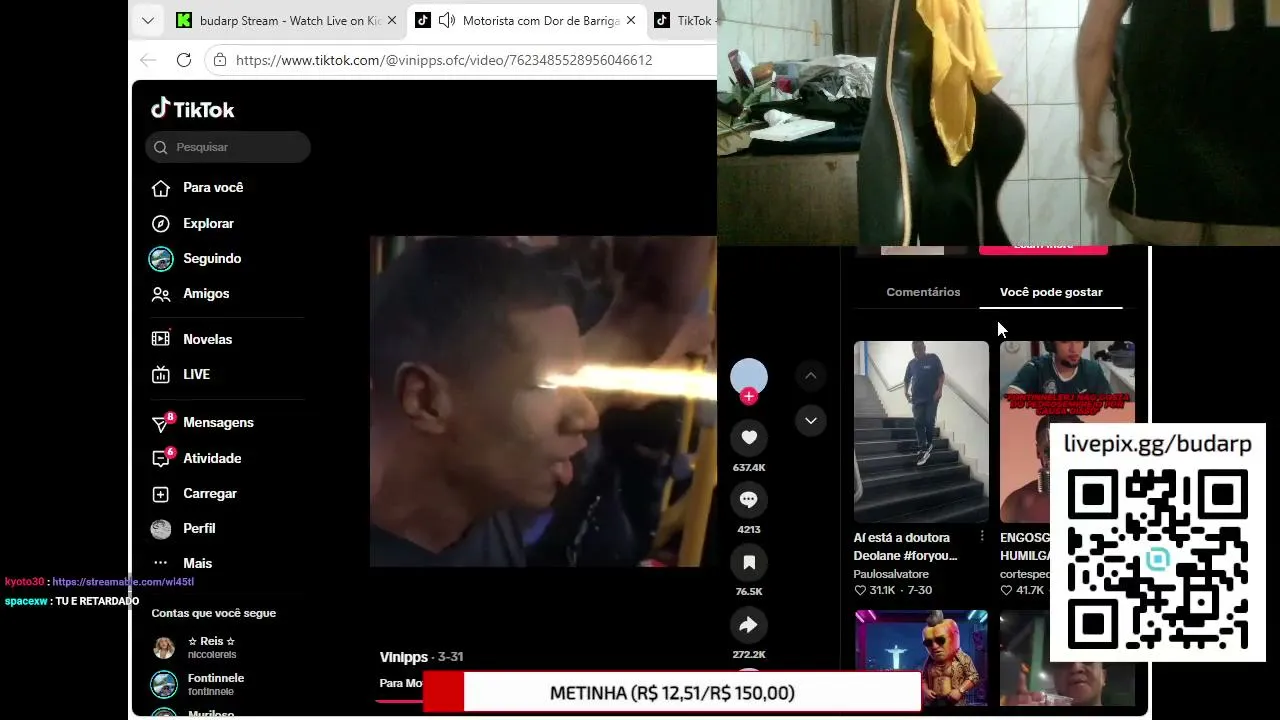The width and height of the screenshot is (1280, 720).
Task: Click the video player to pause
Action: [x=543, y=402]
